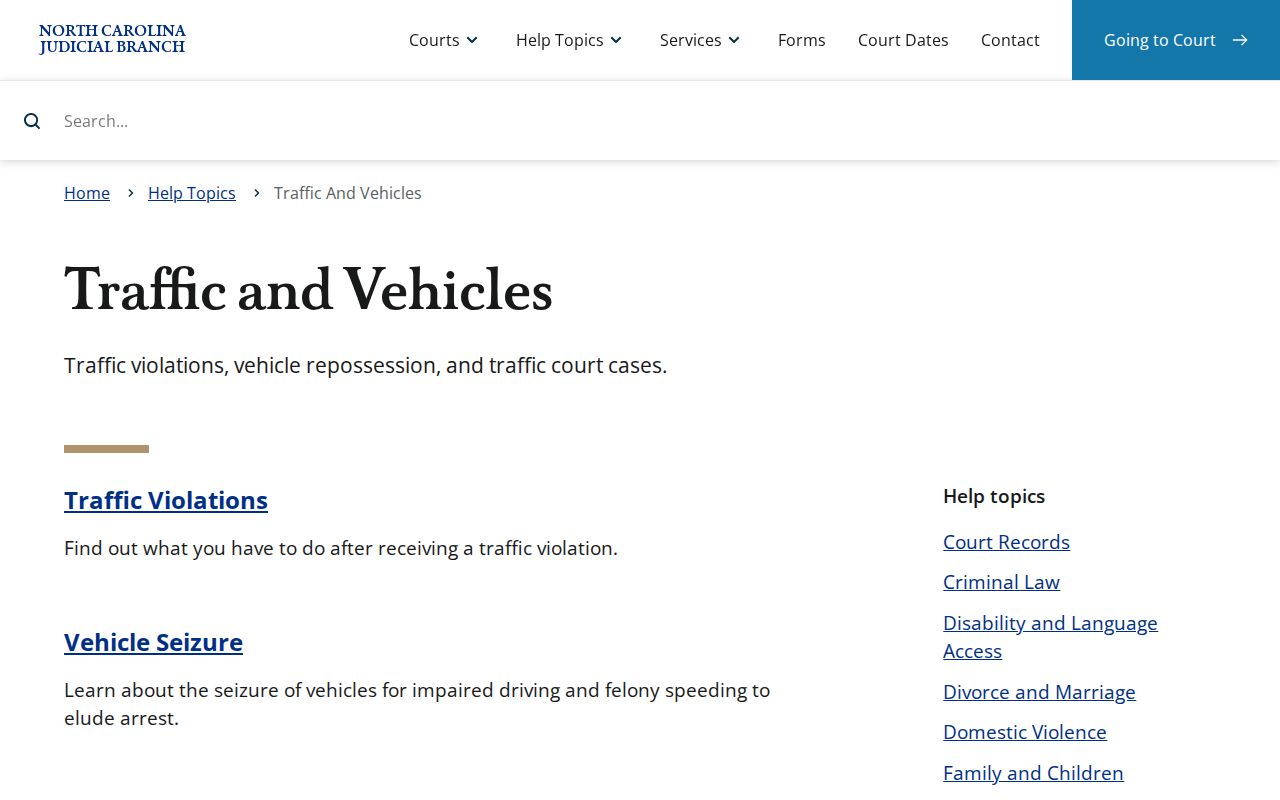
Task: Open Criminal Law help topic
Action: pos(1001,582)
